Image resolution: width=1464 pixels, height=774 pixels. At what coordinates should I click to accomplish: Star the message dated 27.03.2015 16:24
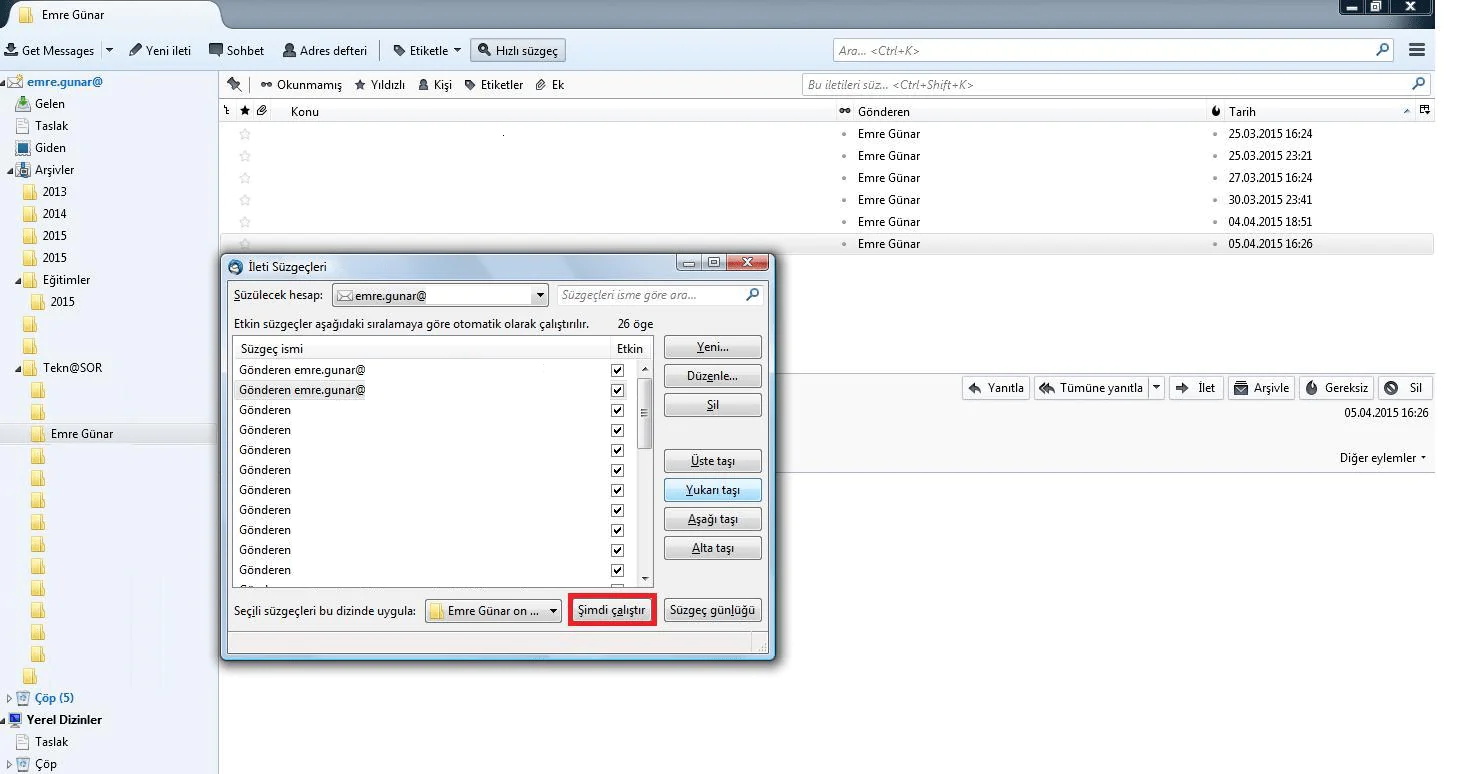(245, 178)
